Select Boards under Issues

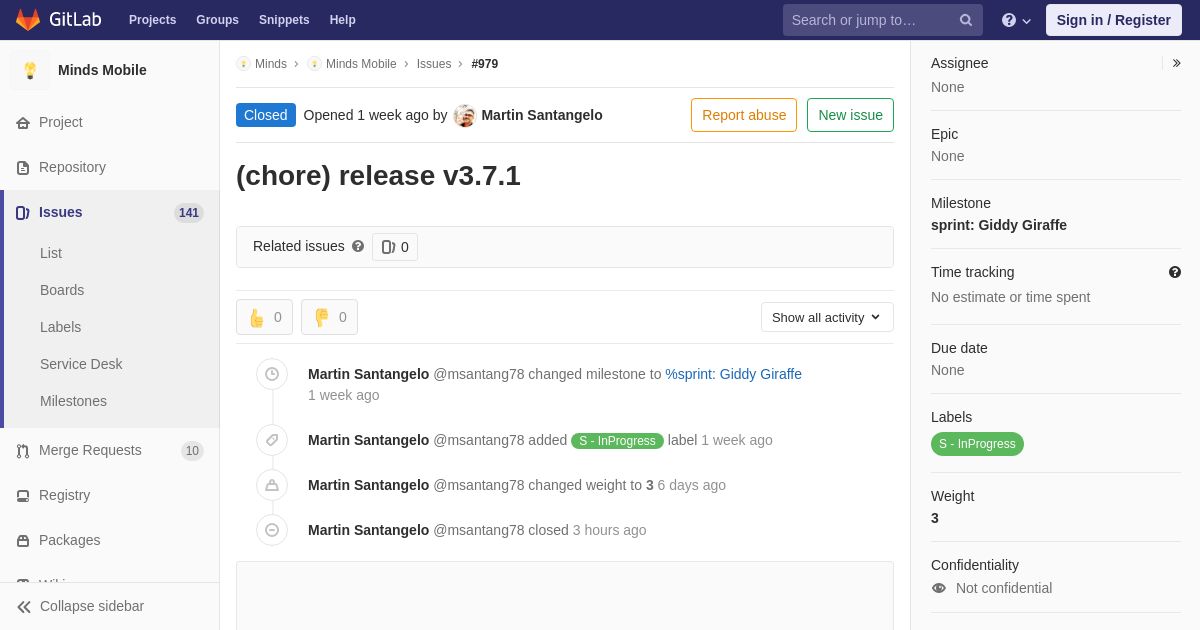pos(62,290)
